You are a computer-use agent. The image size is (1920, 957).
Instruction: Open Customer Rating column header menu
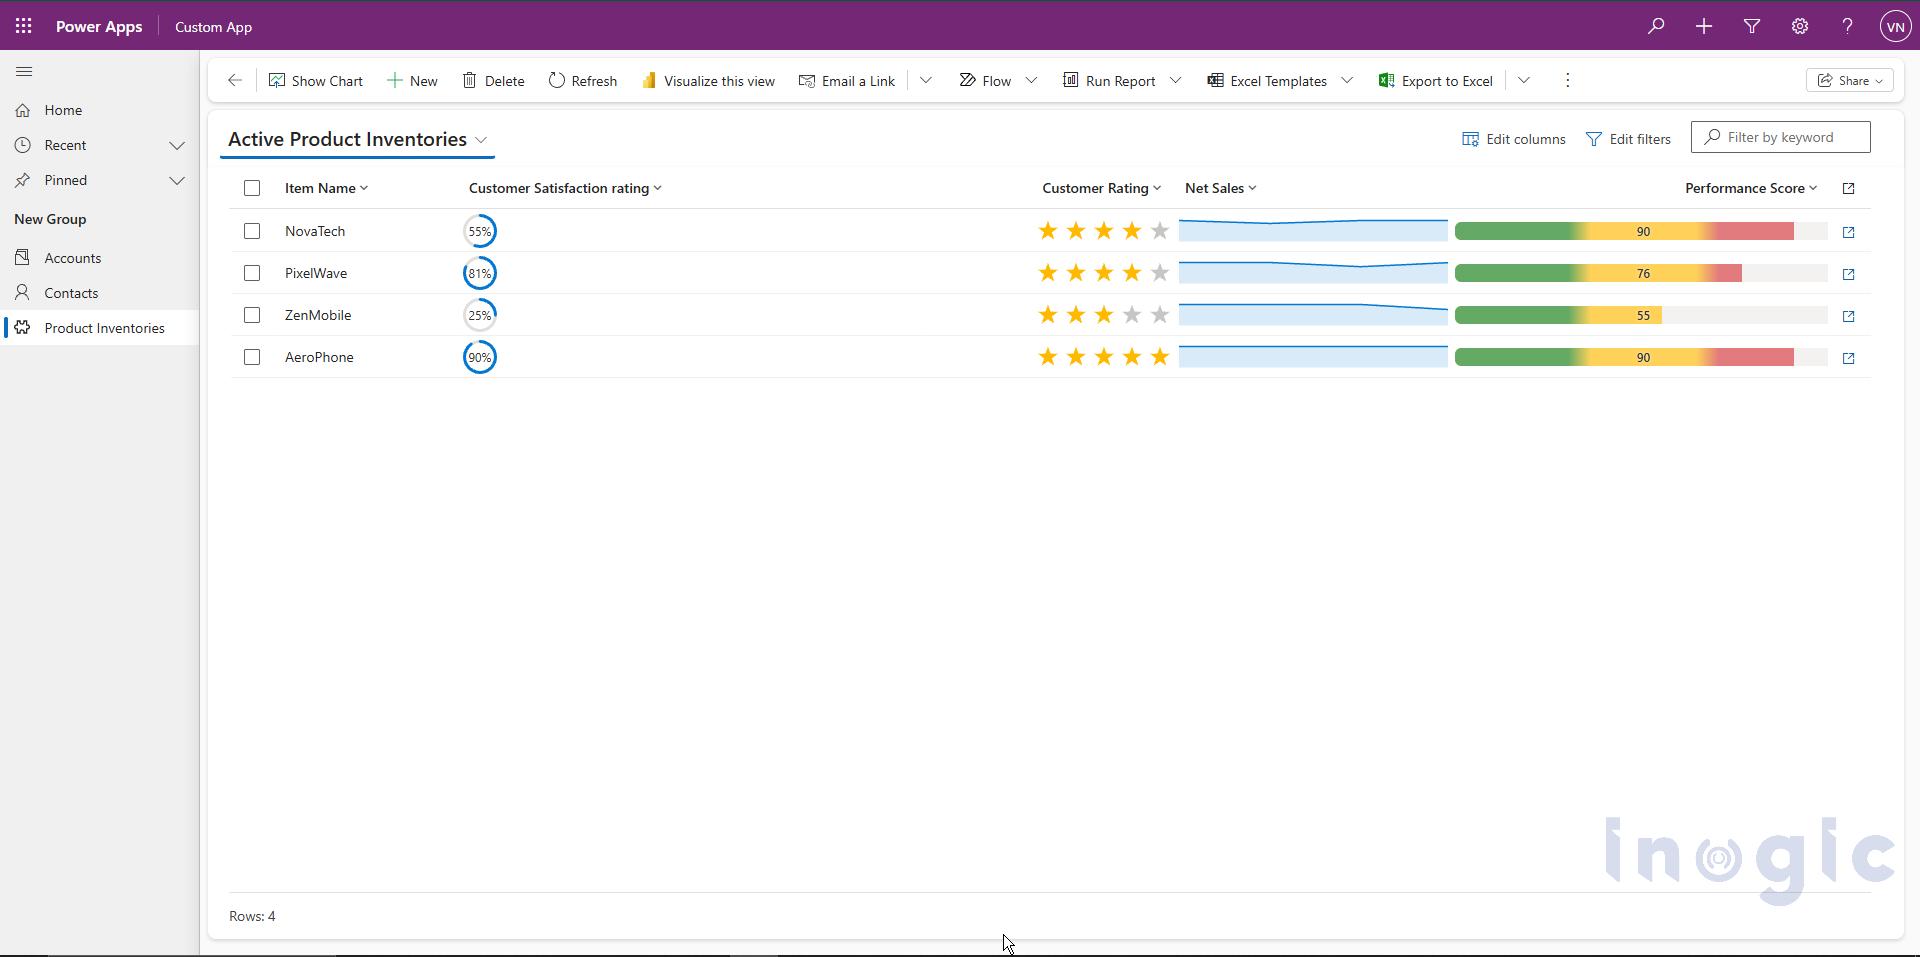(x=1101, y=188)
